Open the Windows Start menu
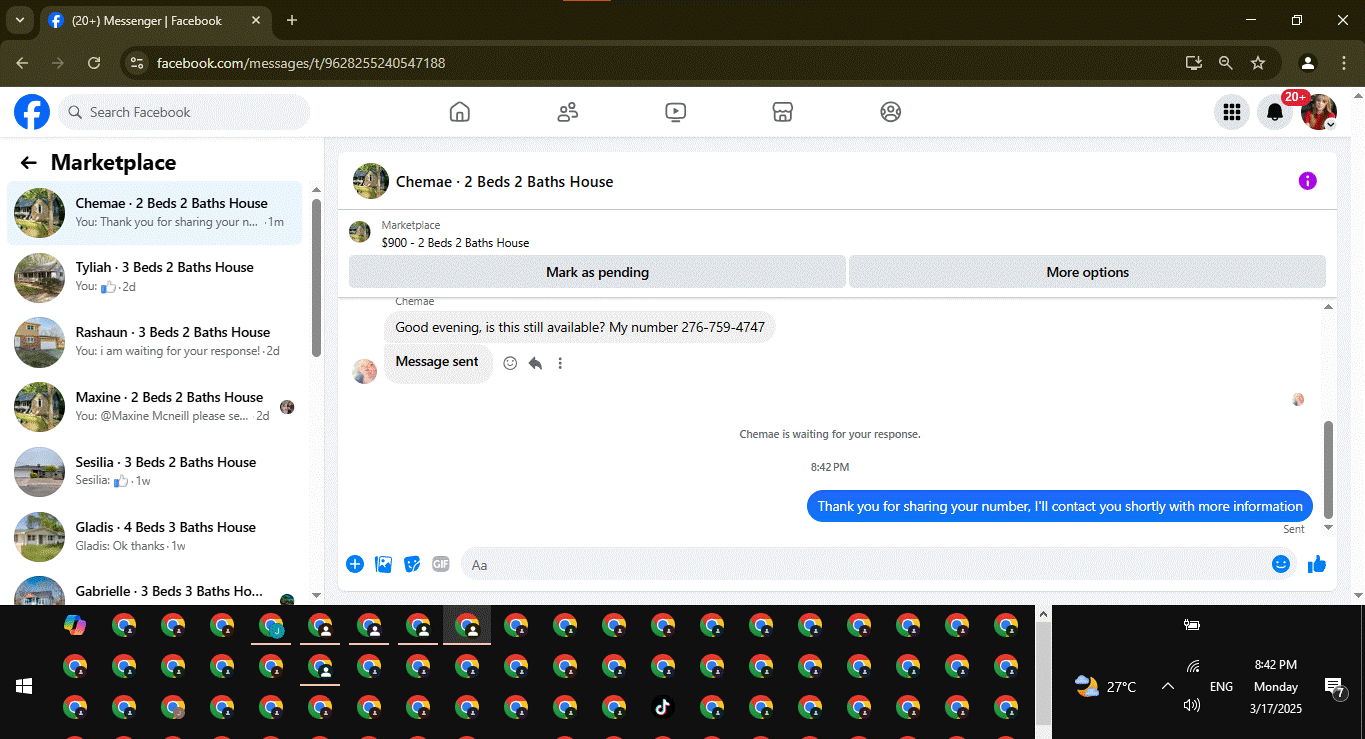The image size is (1365, 739). click(24, 686)
